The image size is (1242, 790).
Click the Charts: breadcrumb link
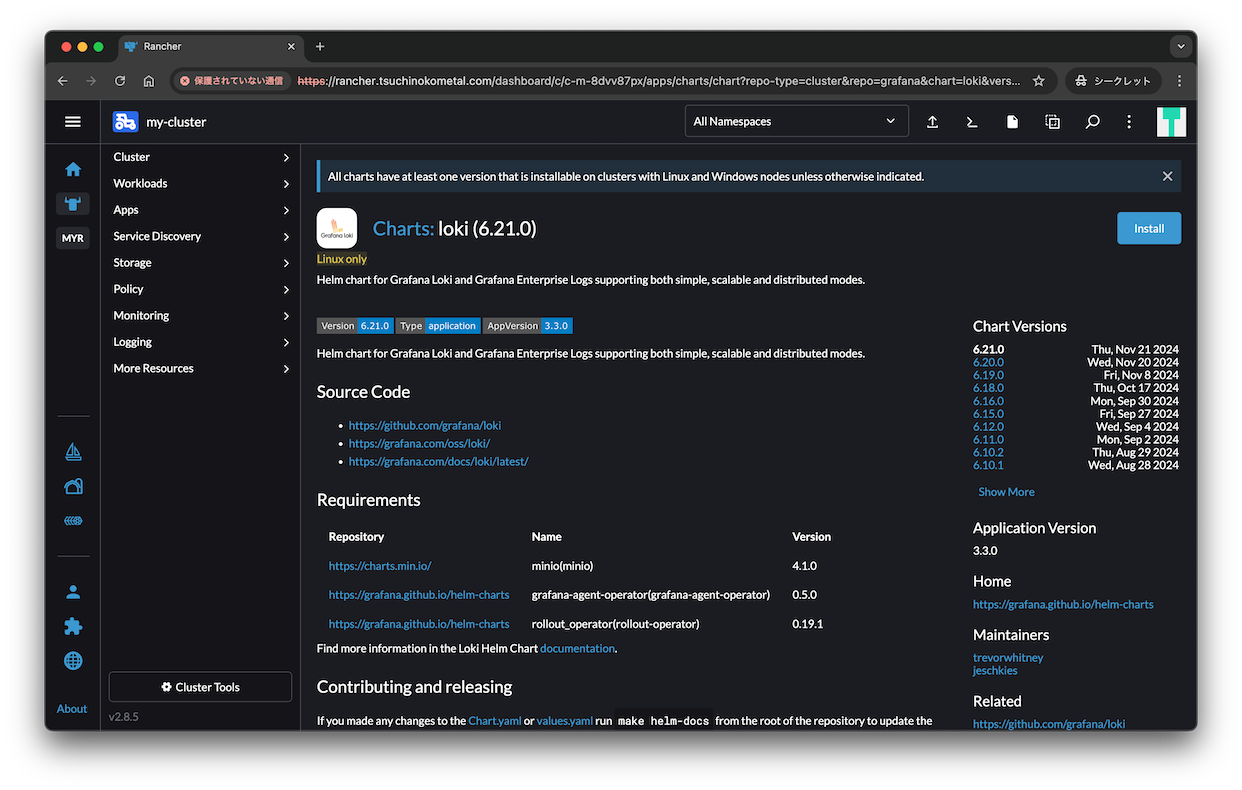click(x=403, y=228)
